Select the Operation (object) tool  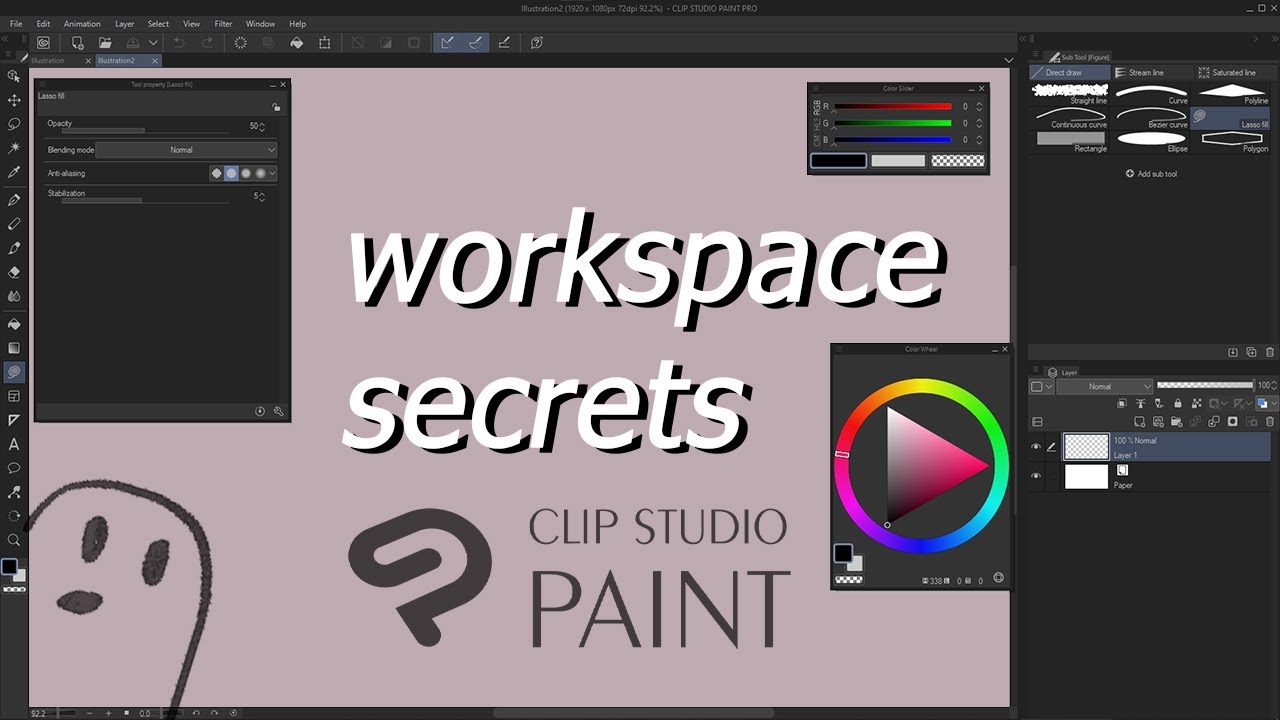(x=14, y=76)
